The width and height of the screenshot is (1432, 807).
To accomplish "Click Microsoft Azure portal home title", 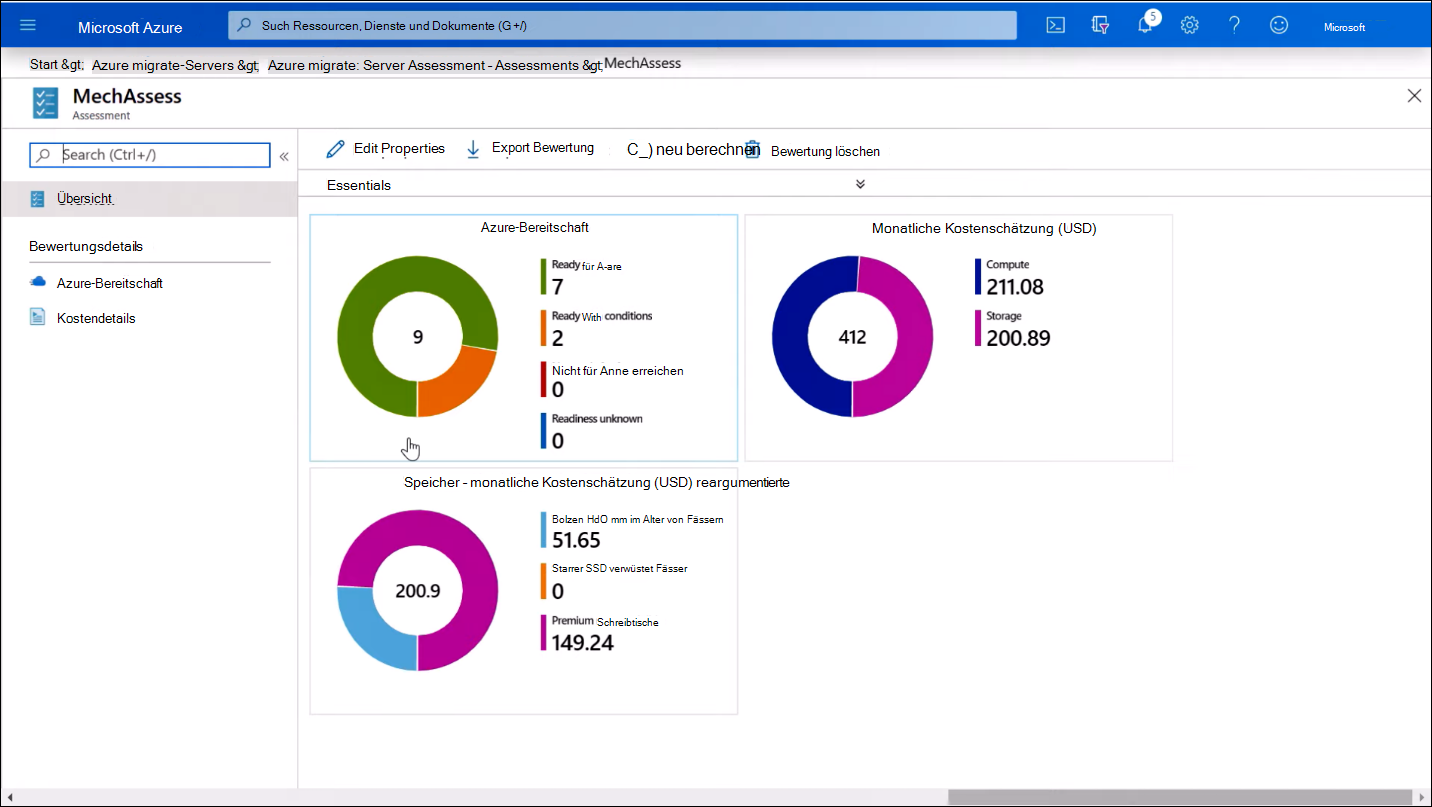I will [x=130, y=27].
